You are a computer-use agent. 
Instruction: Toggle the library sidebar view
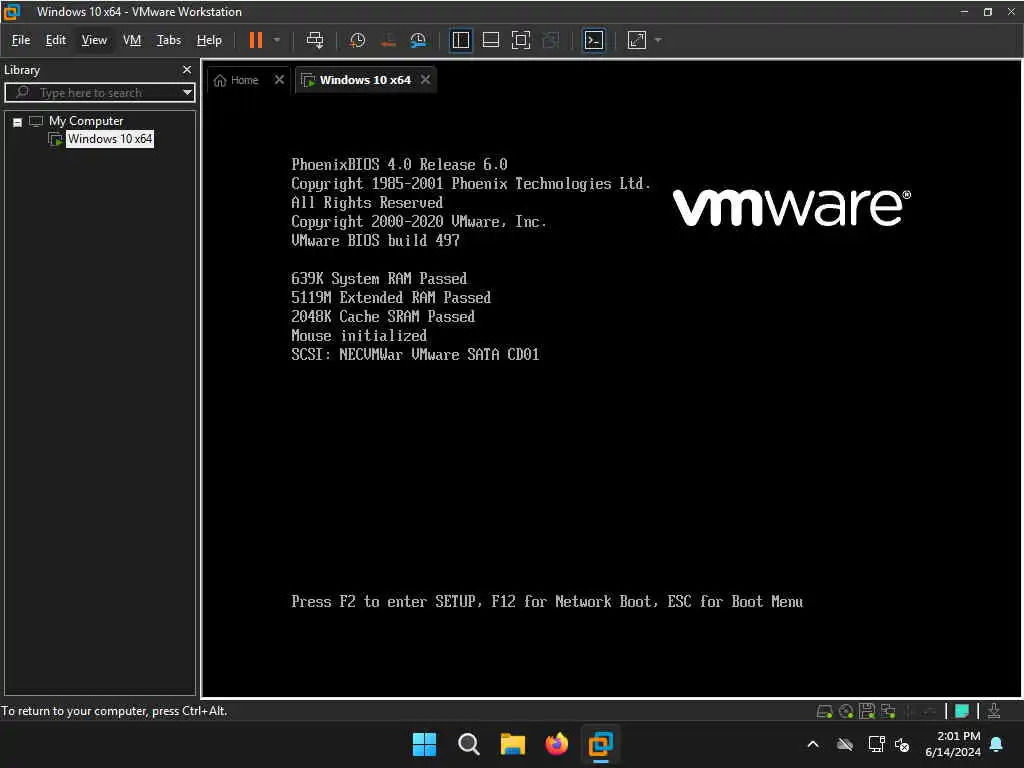pos(461,40)
